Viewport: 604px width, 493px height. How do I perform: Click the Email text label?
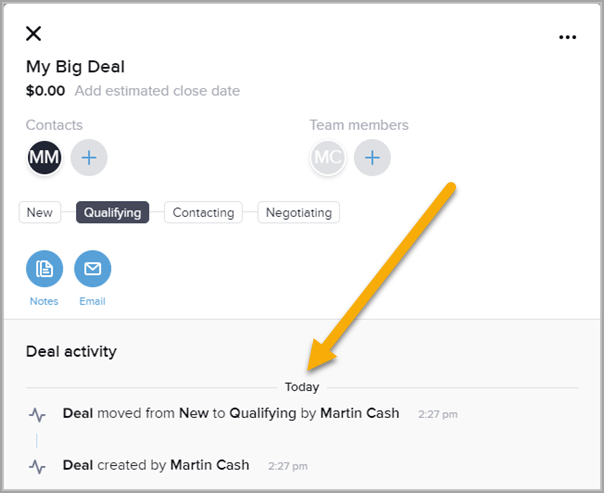coord(93,301)
